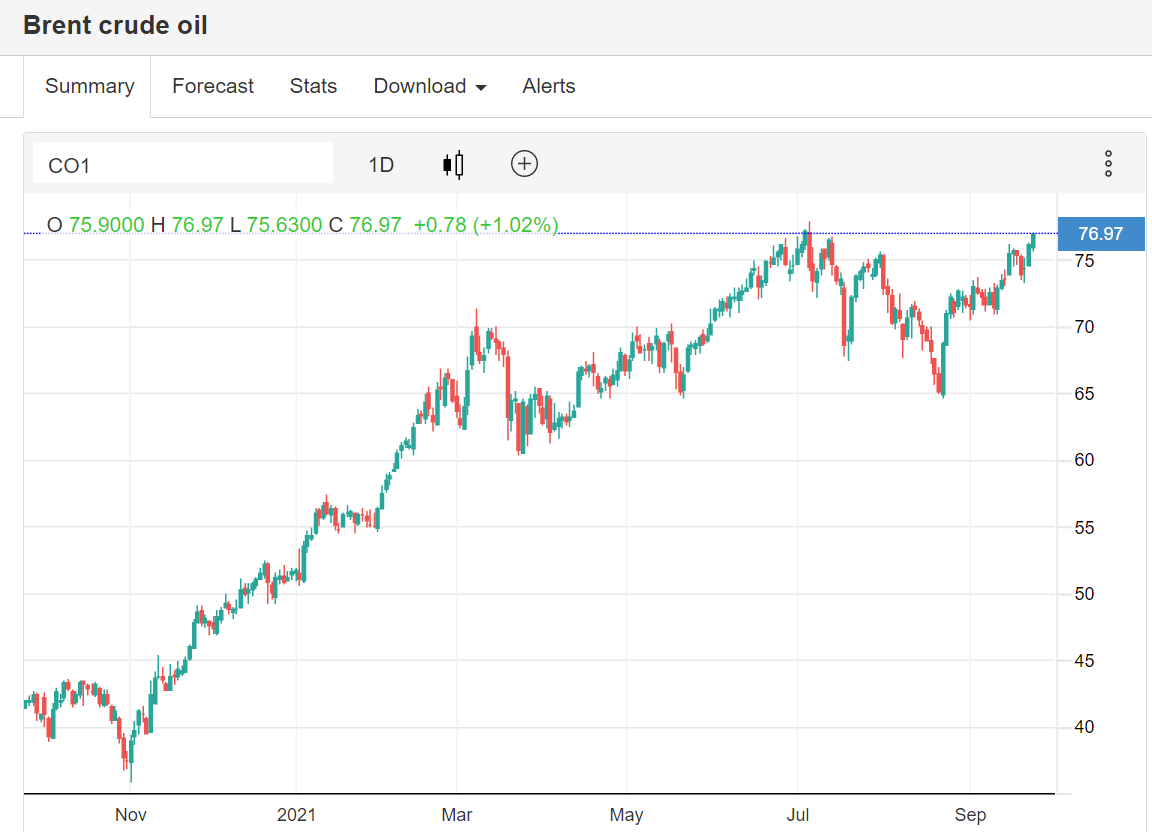Viewport: 1152px width, 832px height.
Task: Click the circled plus compare icon
Action: (x=524, y=164)
